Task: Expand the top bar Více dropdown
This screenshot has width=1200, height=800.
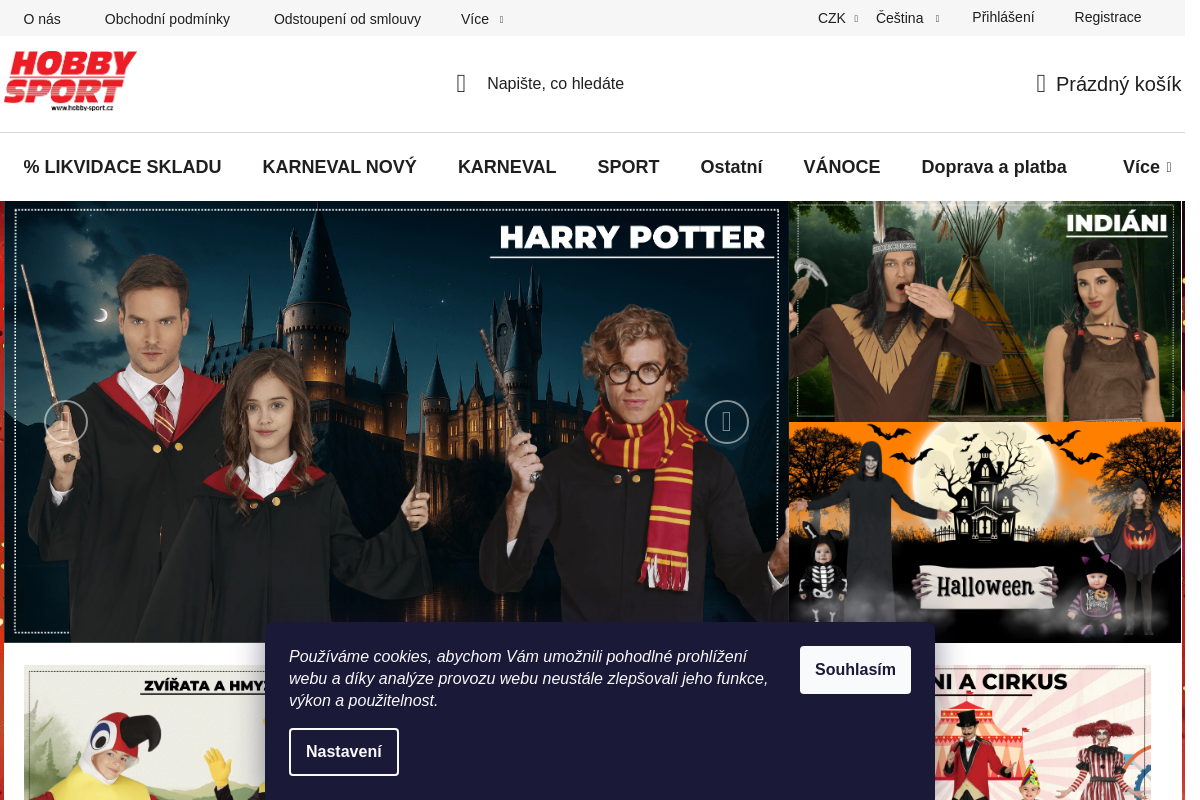Action: (x=482, y=19)
